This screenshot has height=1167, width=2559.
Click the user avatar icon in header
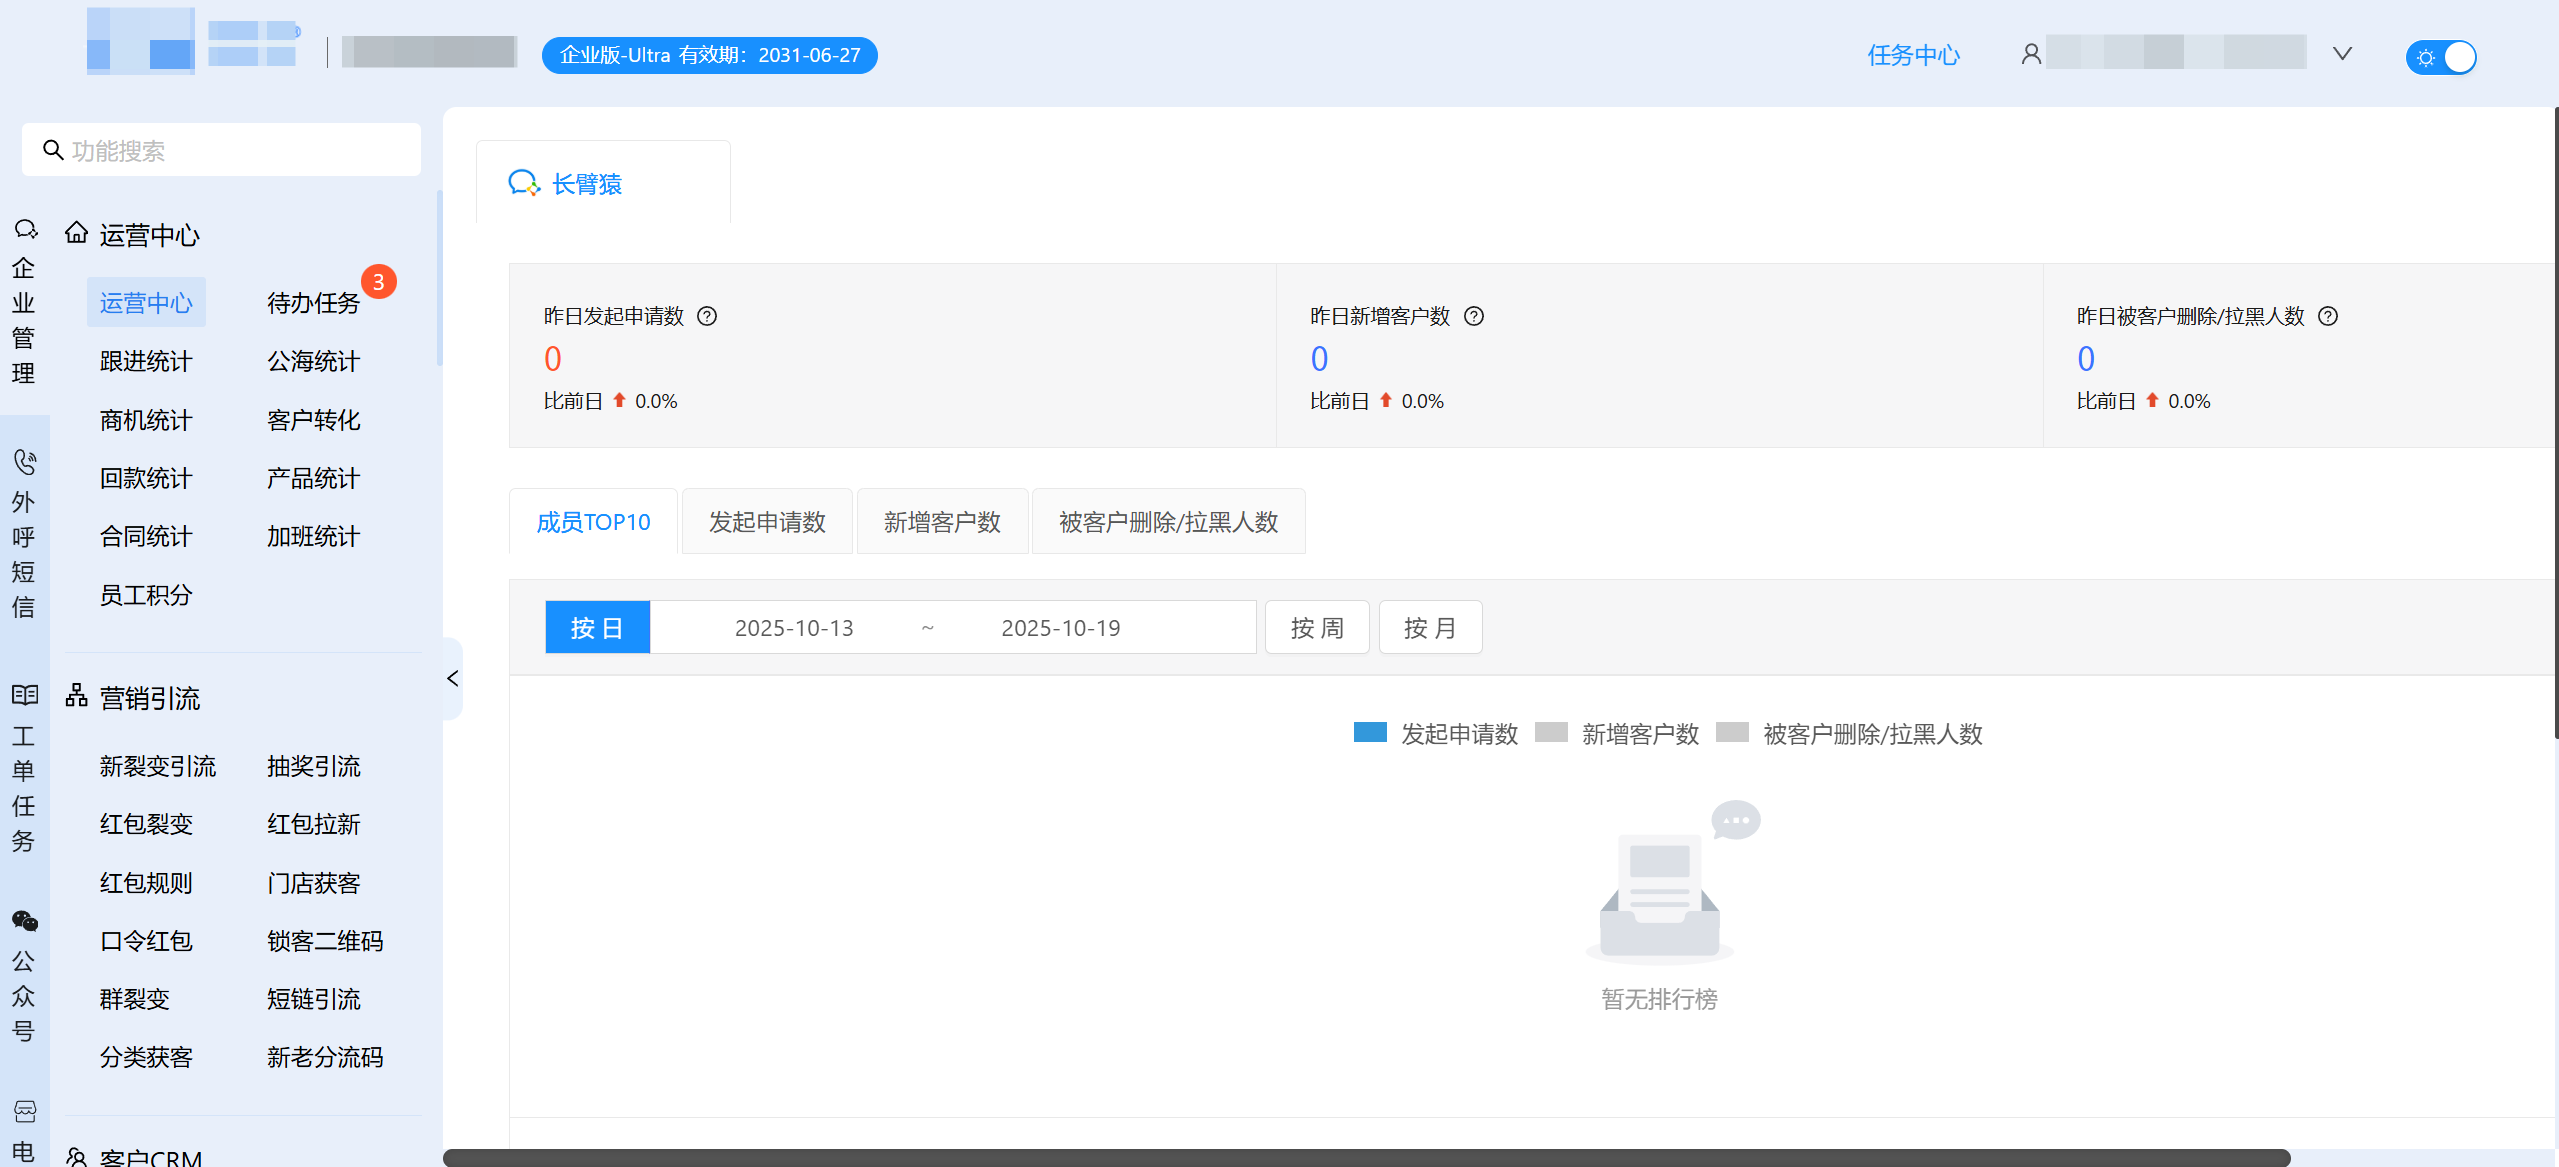(2031, 54)
